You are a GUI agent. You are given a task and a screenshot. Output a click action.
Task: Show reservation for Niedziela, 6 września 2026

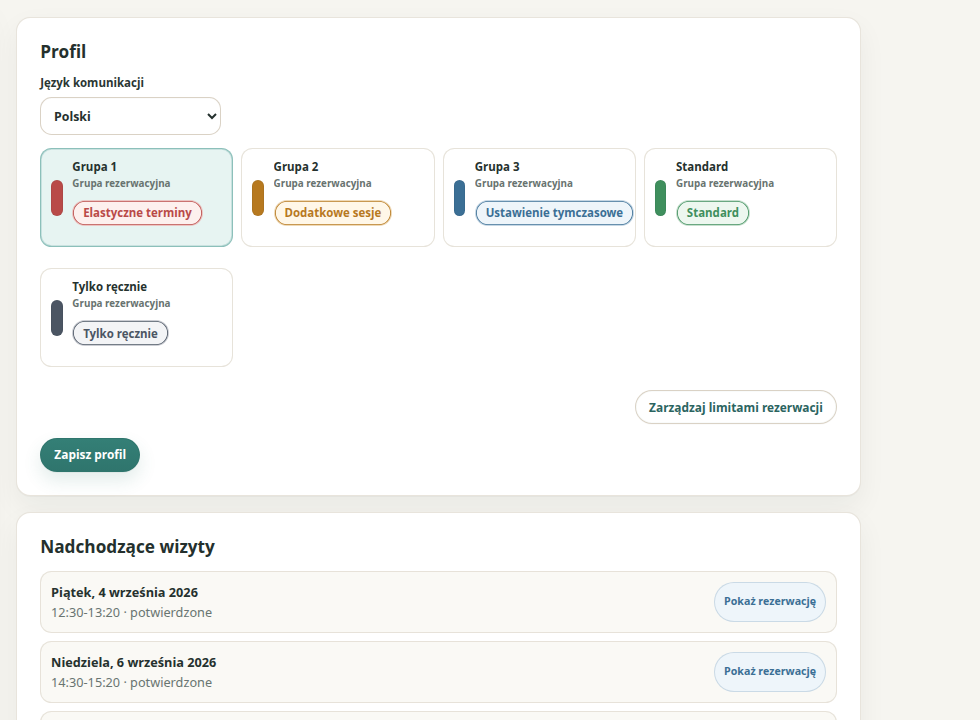[770, 672]
